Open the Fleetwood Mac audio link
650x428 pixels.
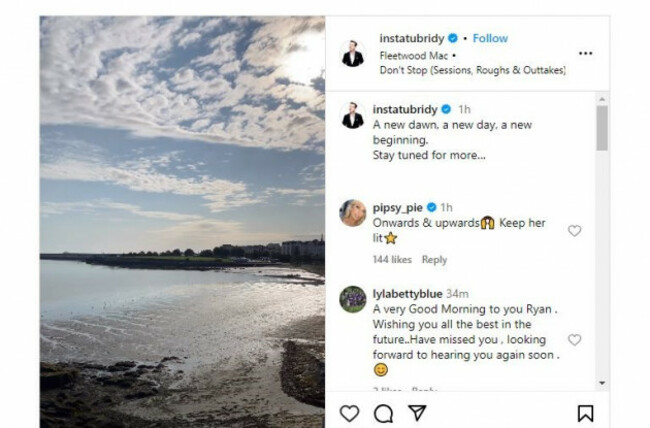[x=412, y=55]
